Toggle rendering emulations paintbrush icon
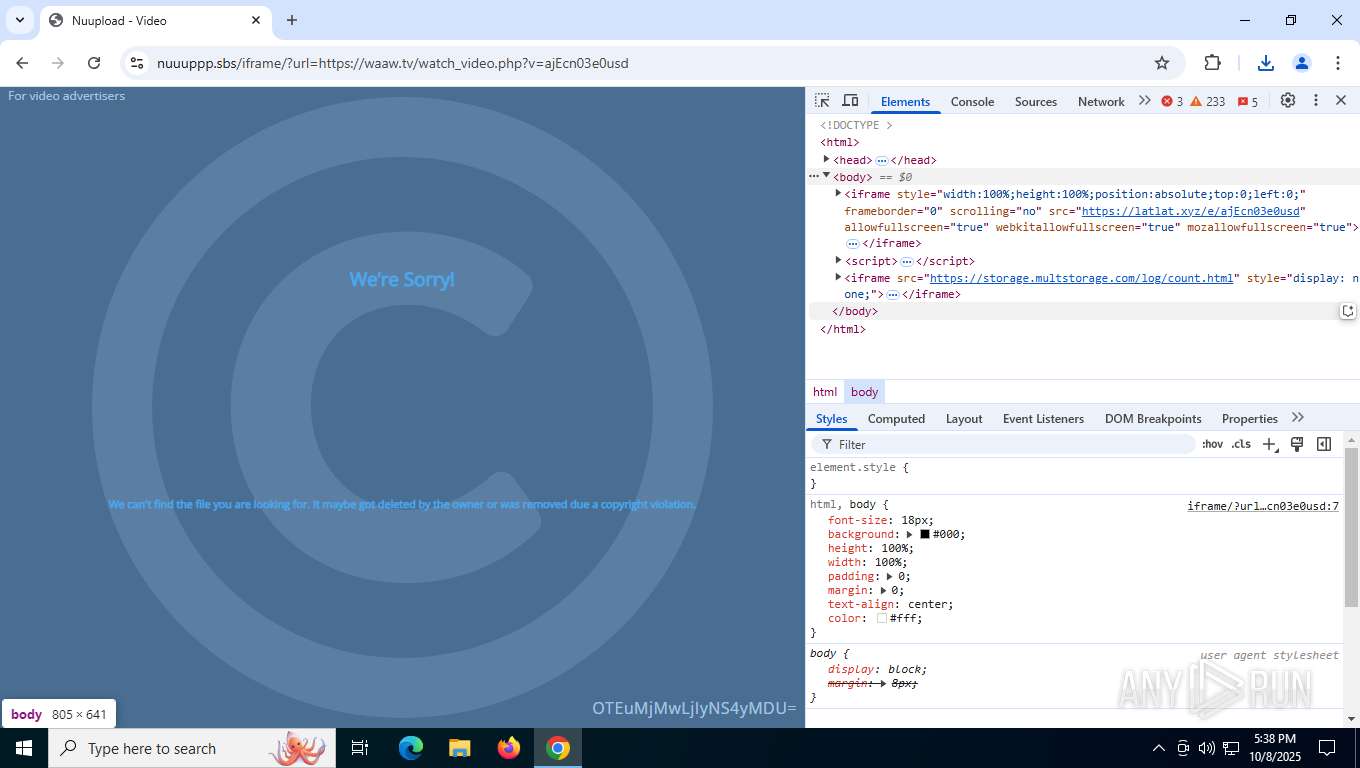1360x768 pixels. point(1297,444)
